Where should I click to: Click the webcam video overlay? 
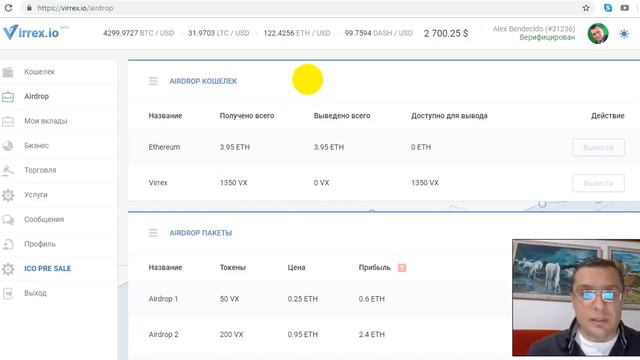tap(576, 298)
